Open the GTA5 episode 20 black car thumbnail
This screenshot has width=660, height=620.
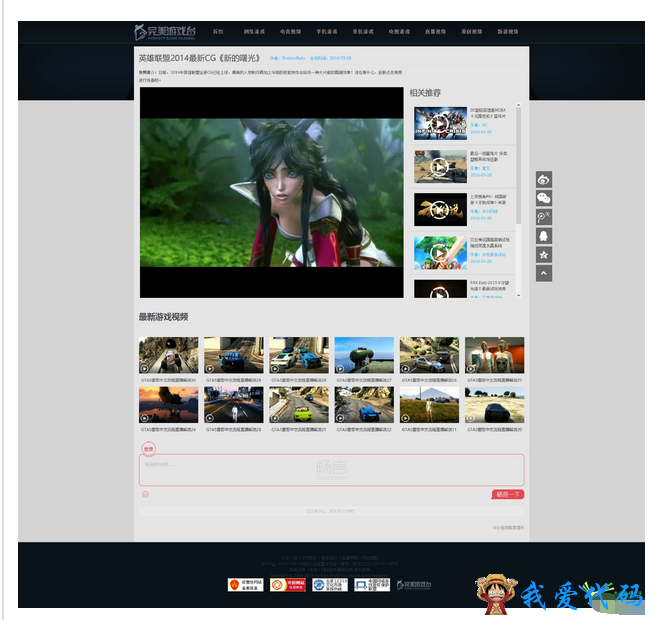[495, 405]
